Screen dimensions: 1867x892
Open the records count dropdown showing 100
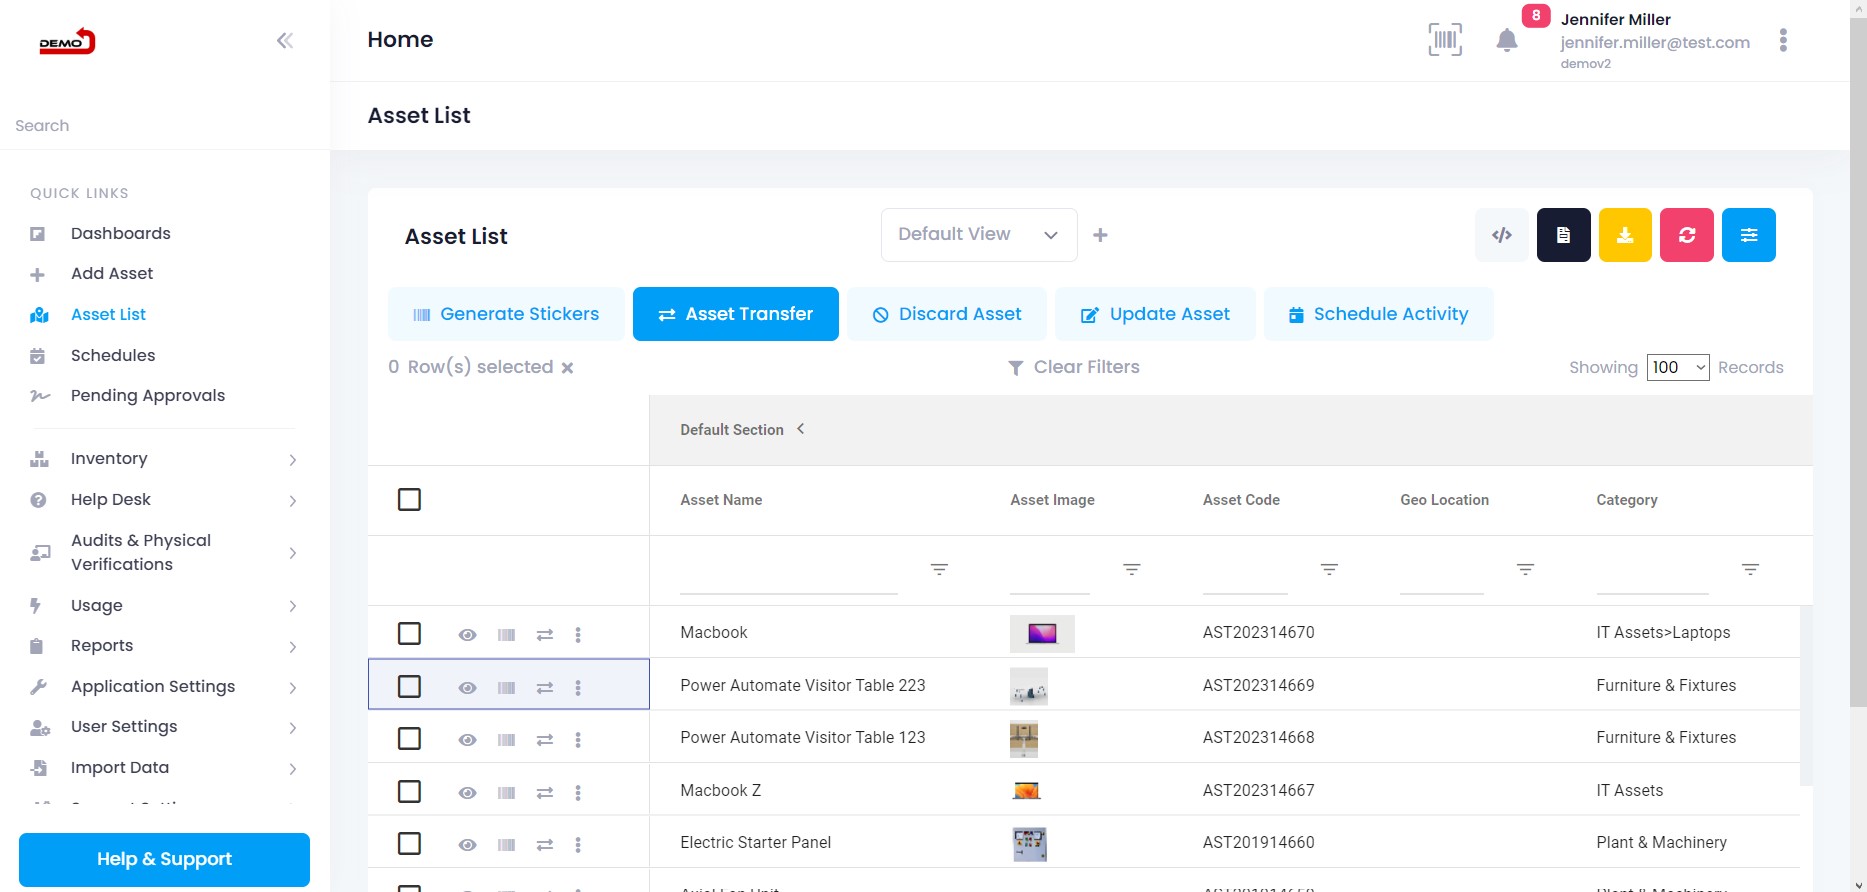(x=1678, y=367)
